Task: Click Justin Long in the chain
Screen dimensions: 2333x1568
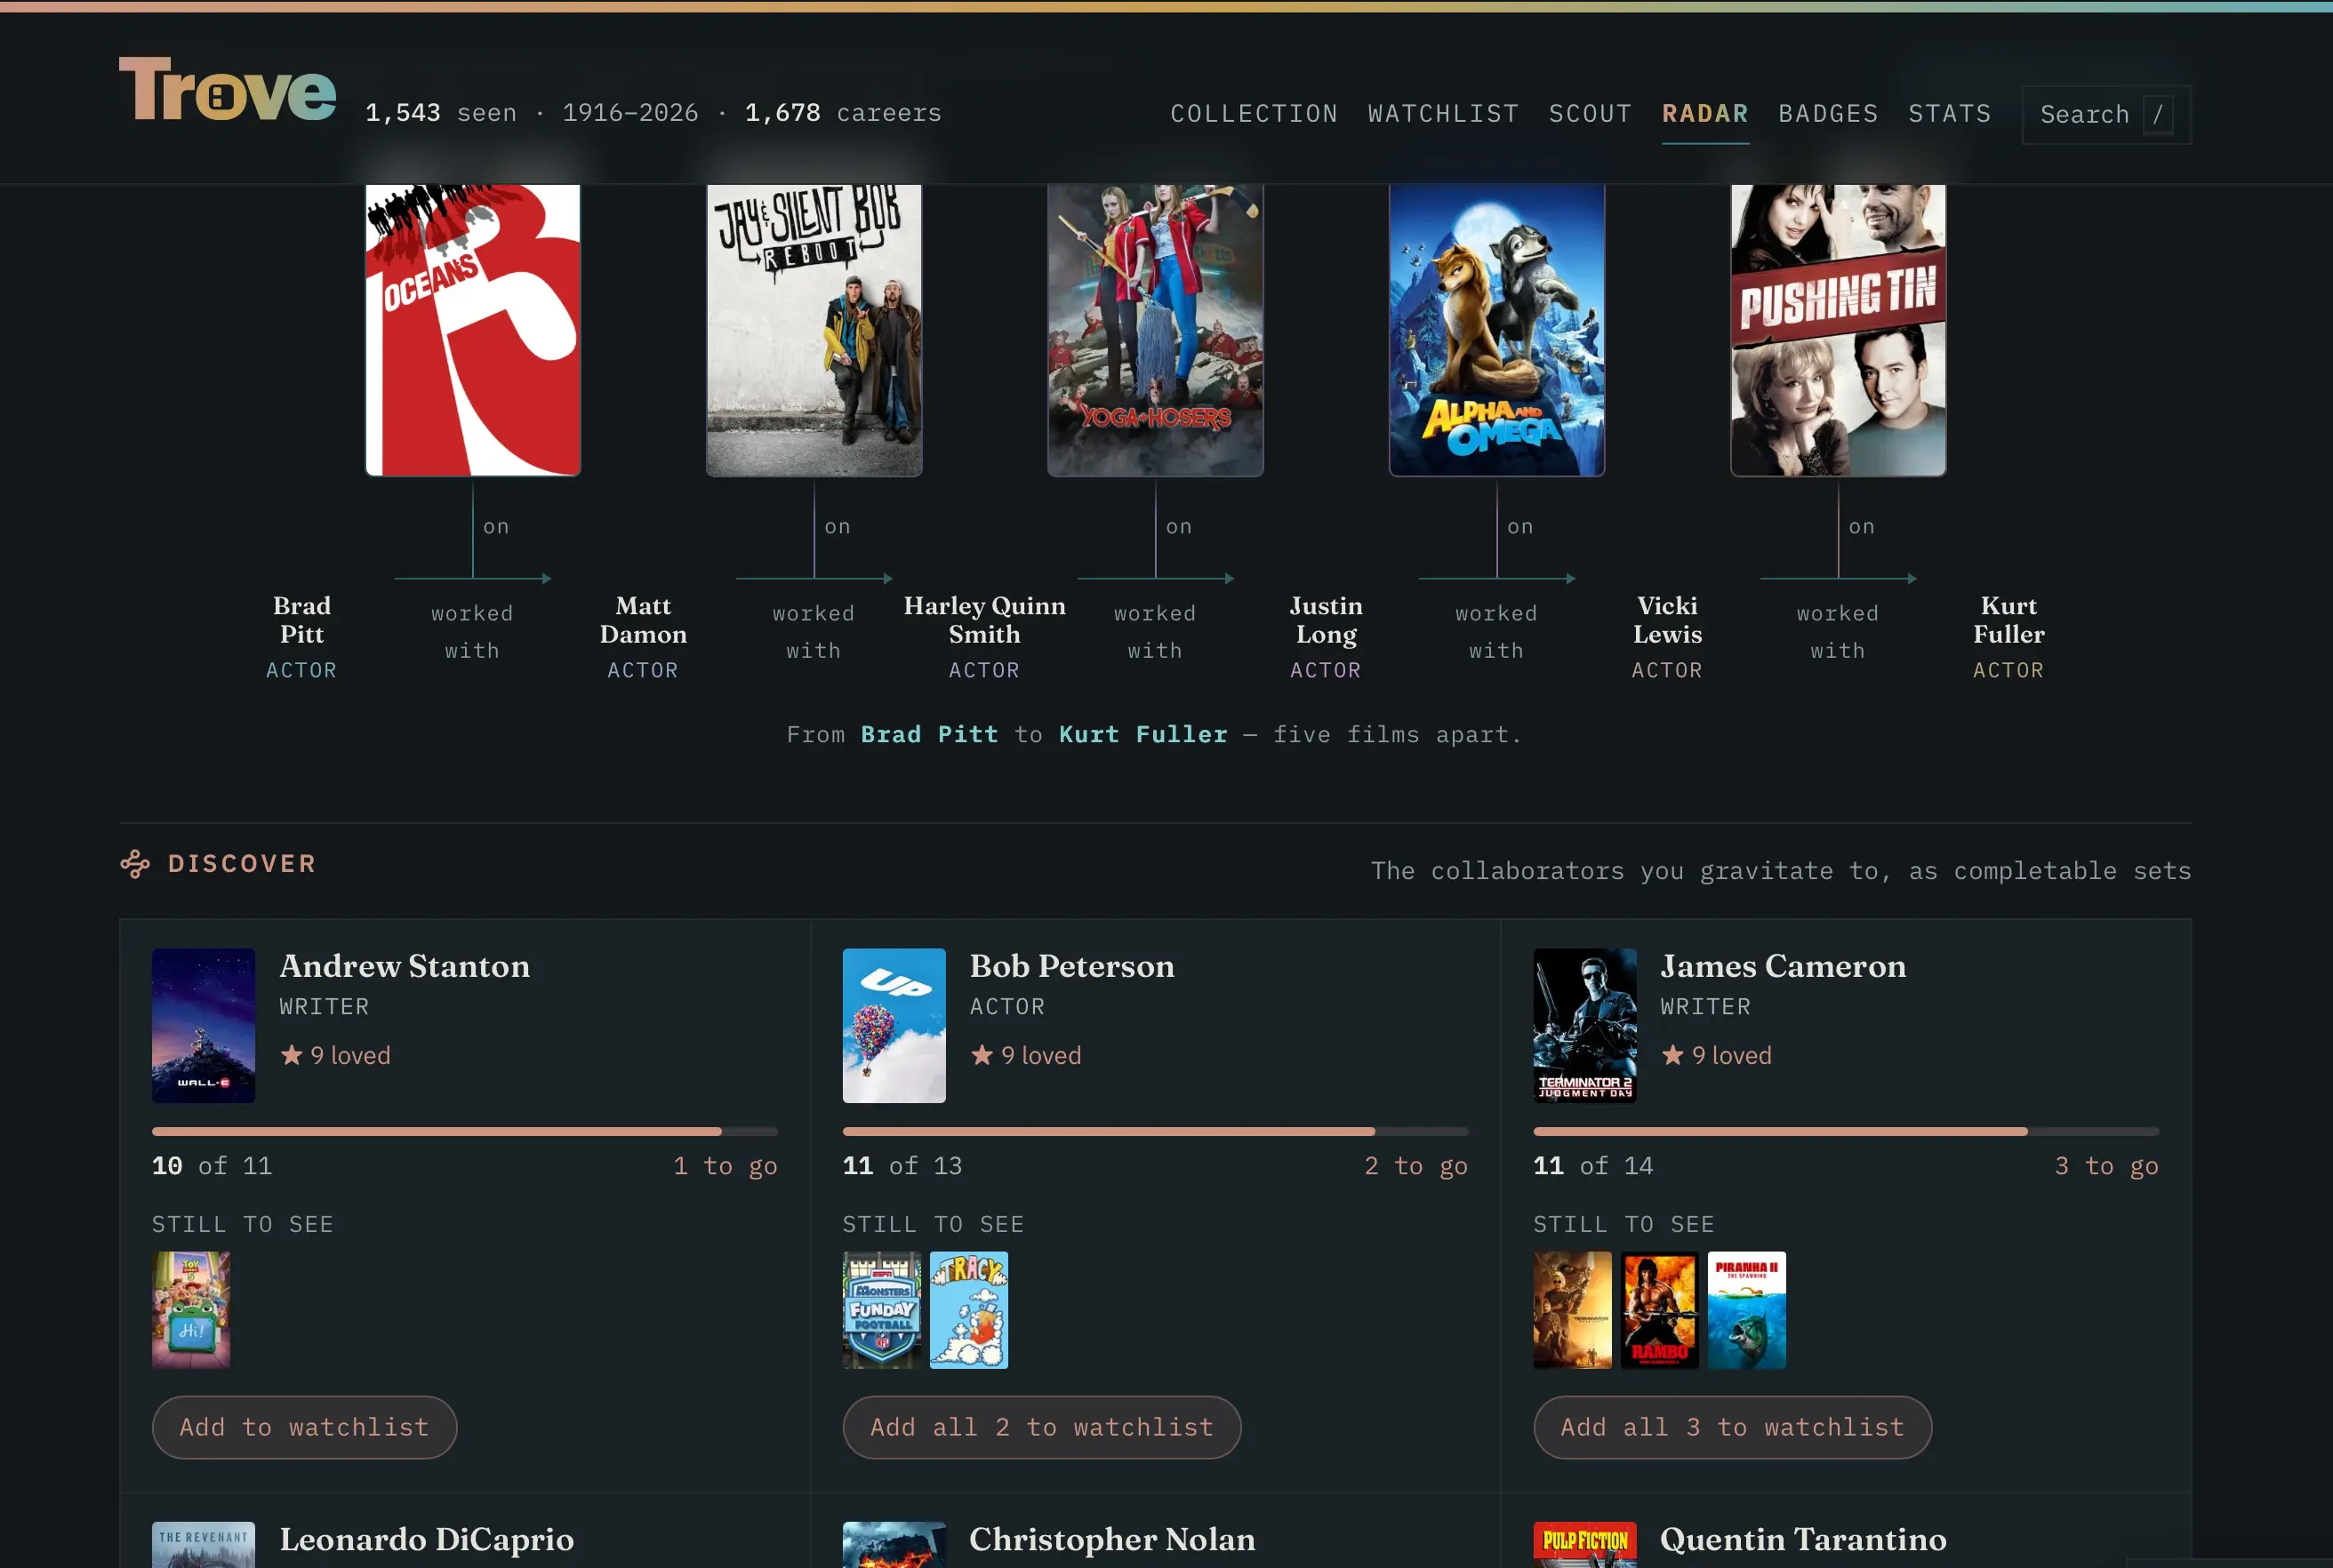Action: (x=1326, y=620)
